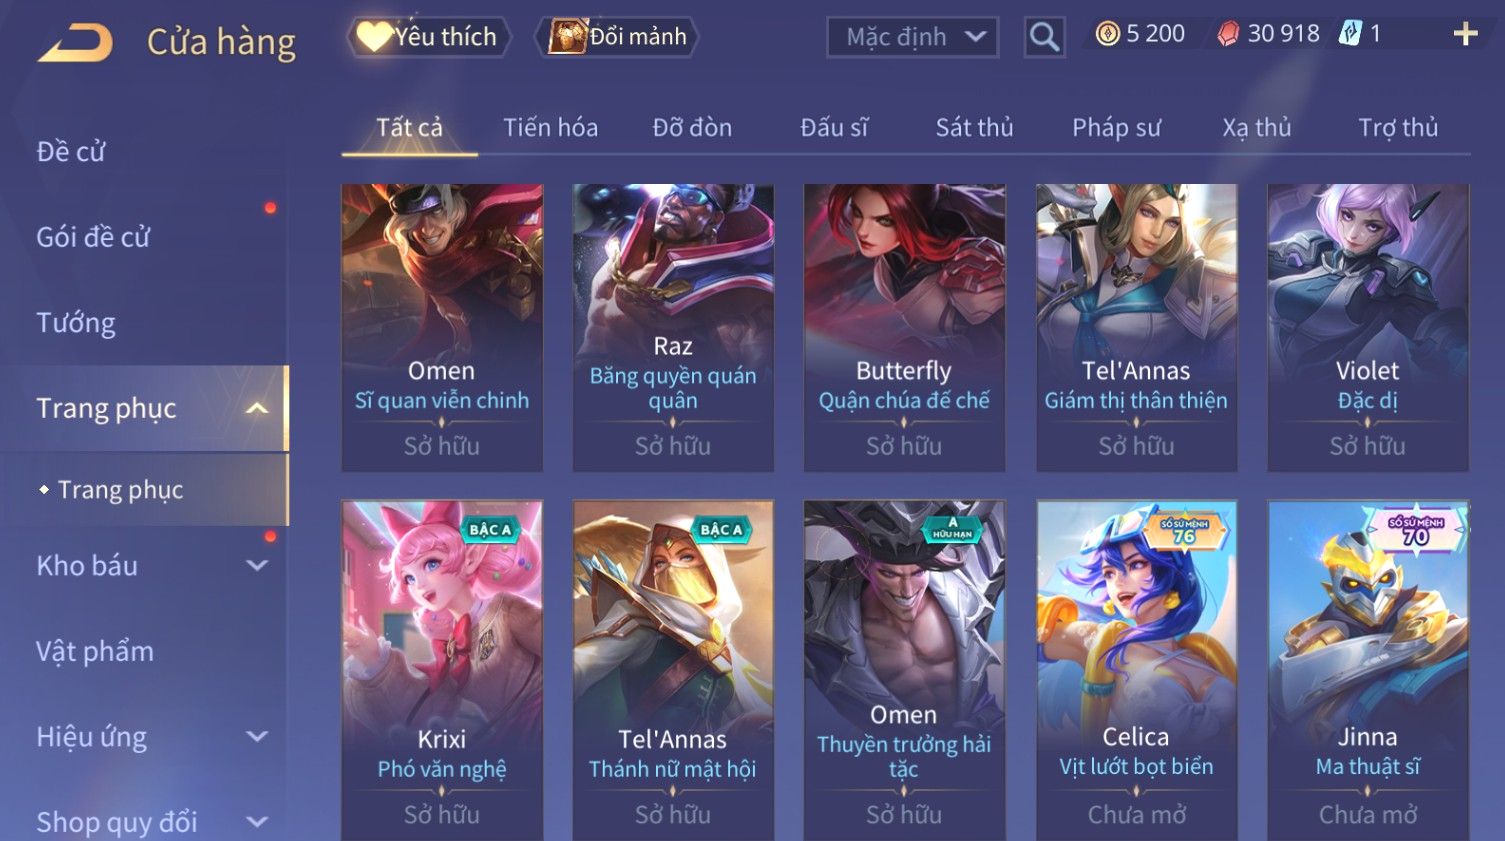The height and width of the screenshot is (841, 1505).
Task: Open Gói đề cử in the sidebar
Action: [93, 237]
